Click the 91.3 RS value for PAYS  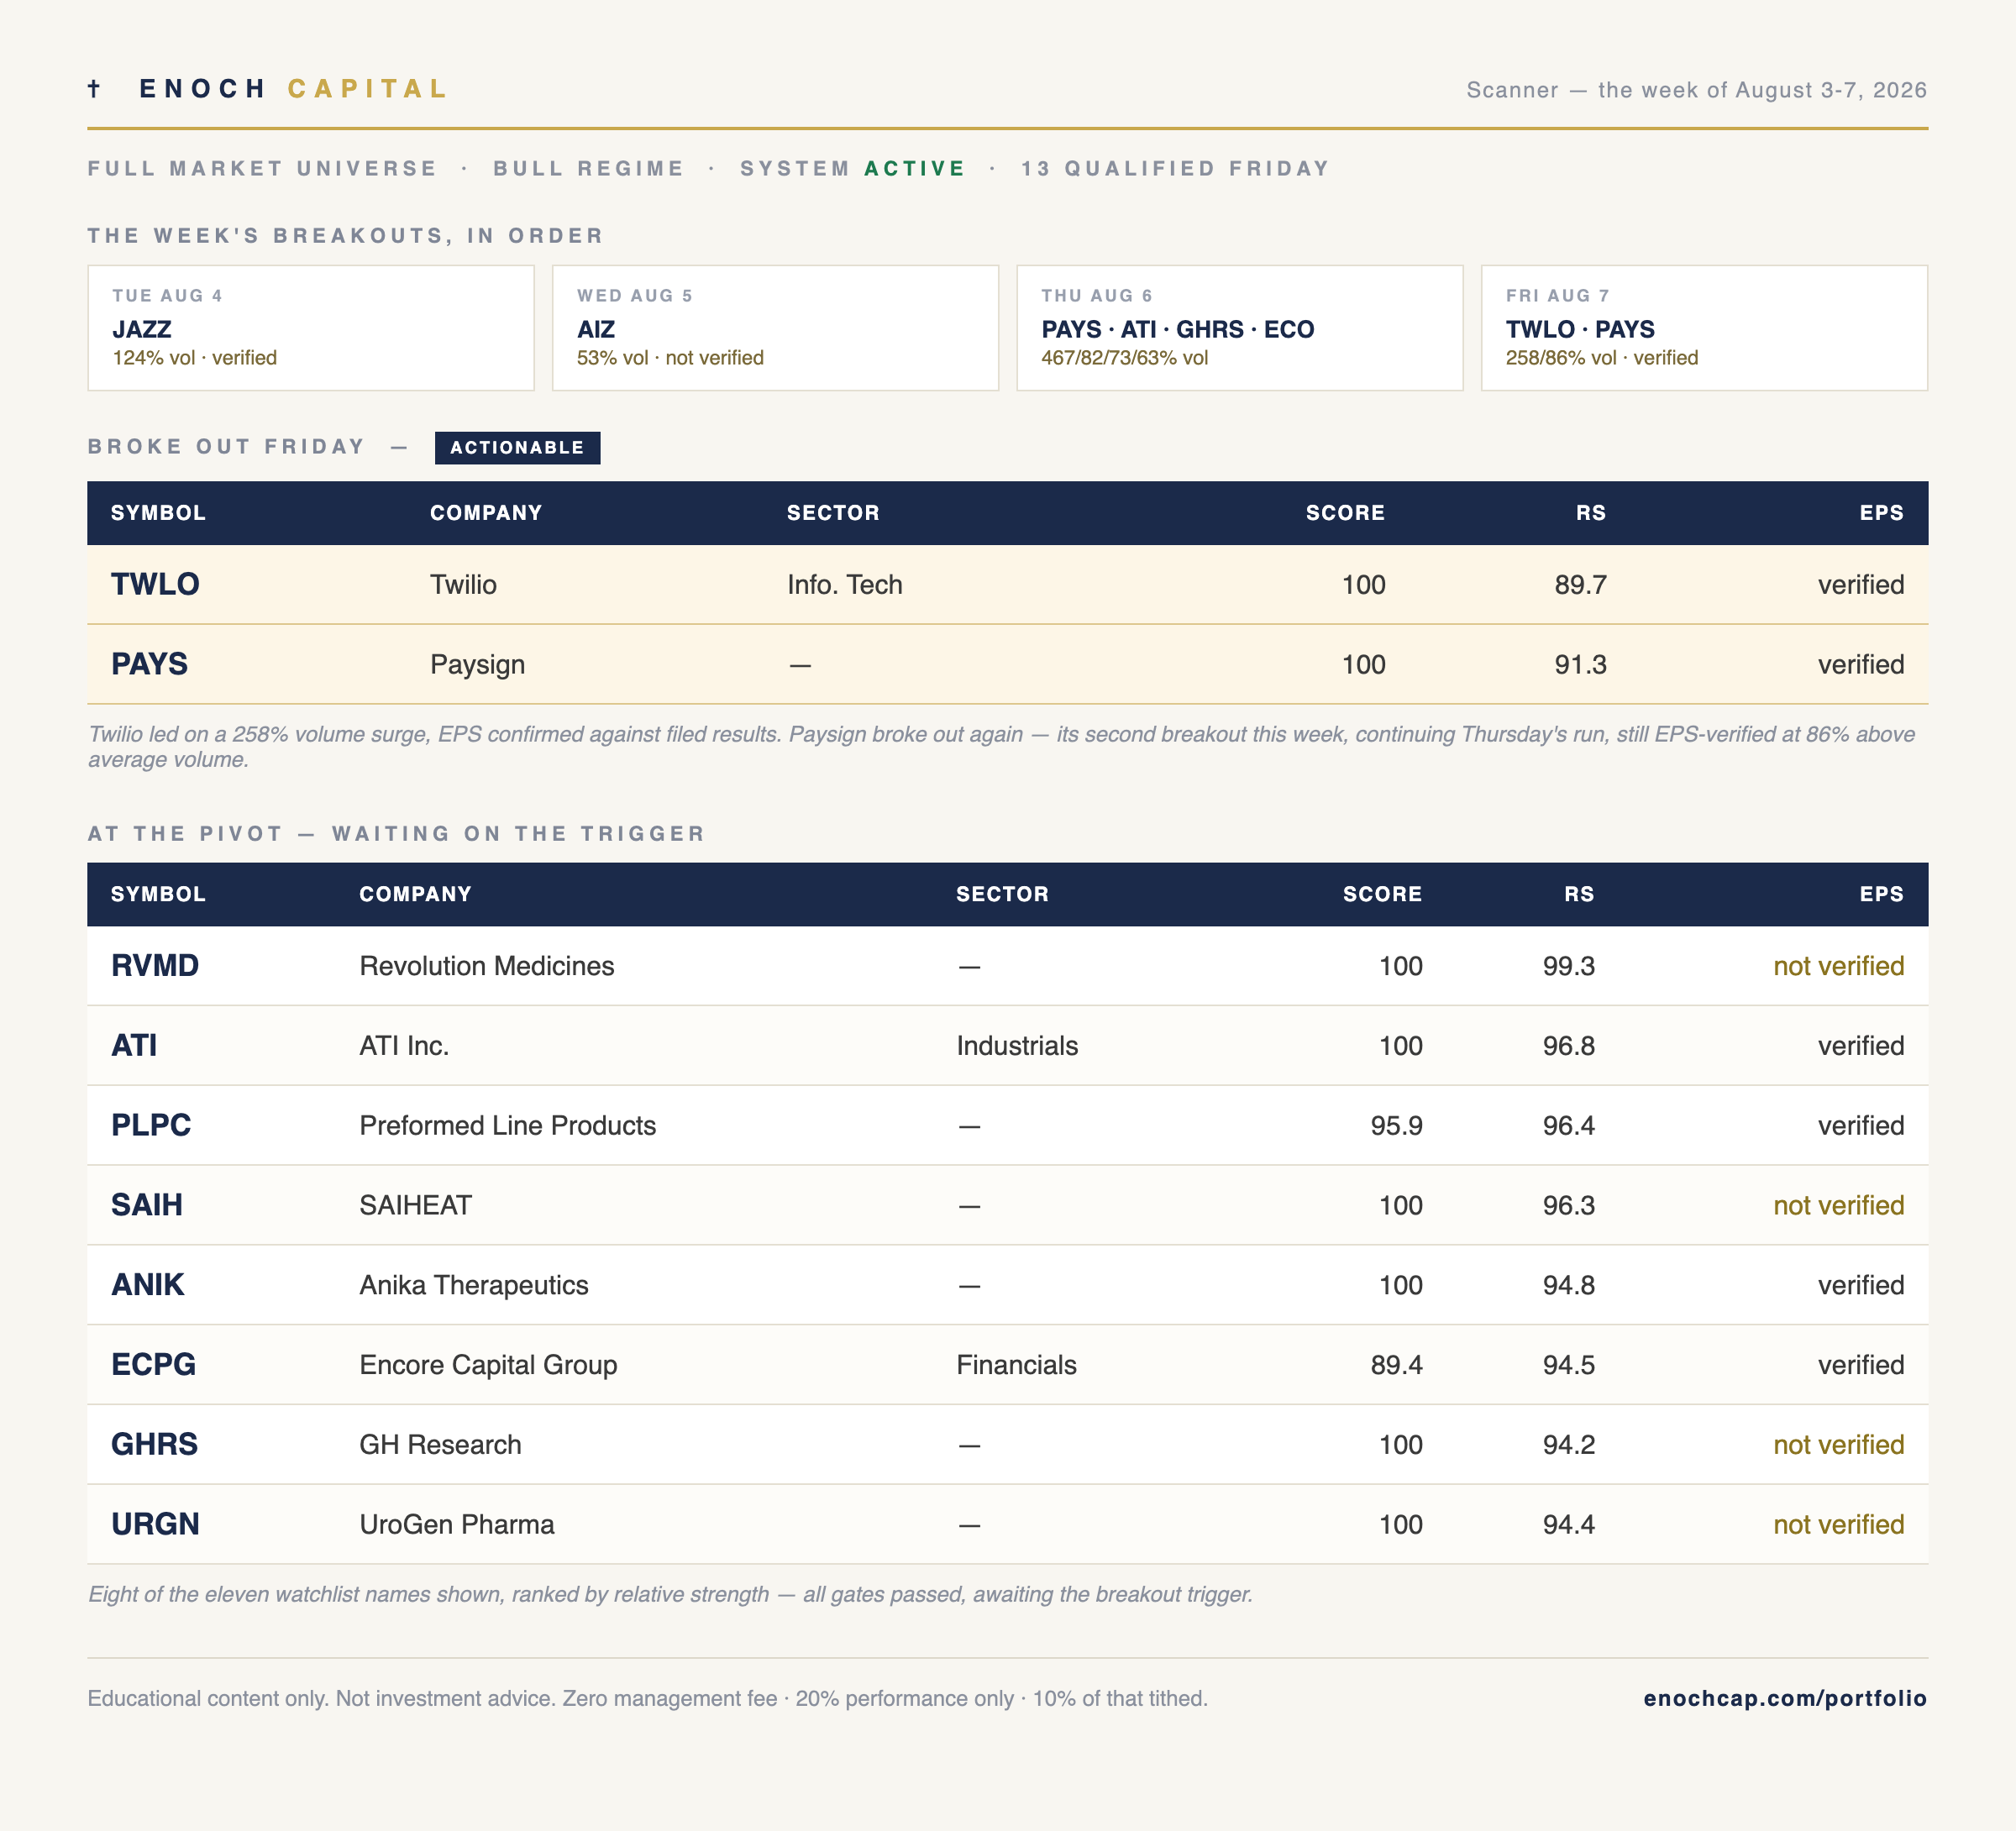tap(1580, 665)
